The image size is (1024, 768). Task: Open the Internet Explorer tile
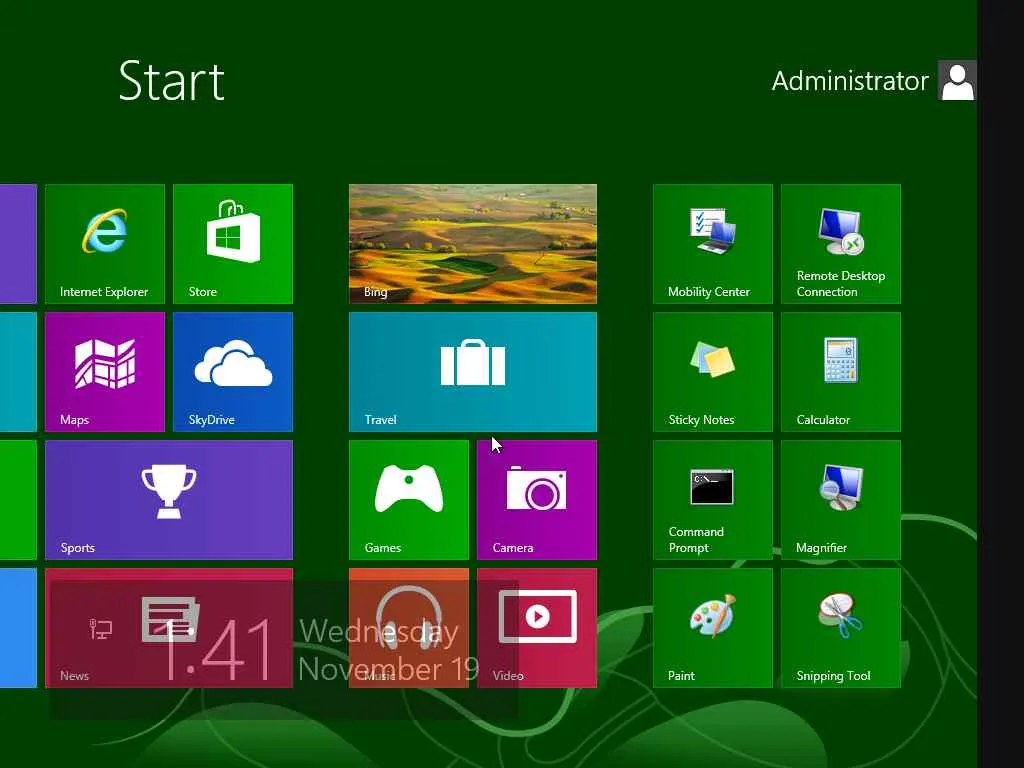[x=104, y=244]
